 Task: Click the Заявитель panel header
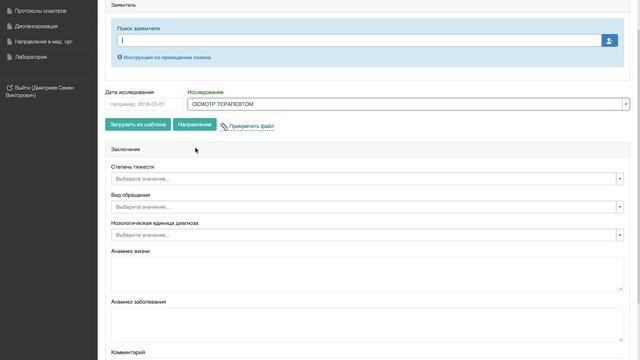click(x=367, y=5)
